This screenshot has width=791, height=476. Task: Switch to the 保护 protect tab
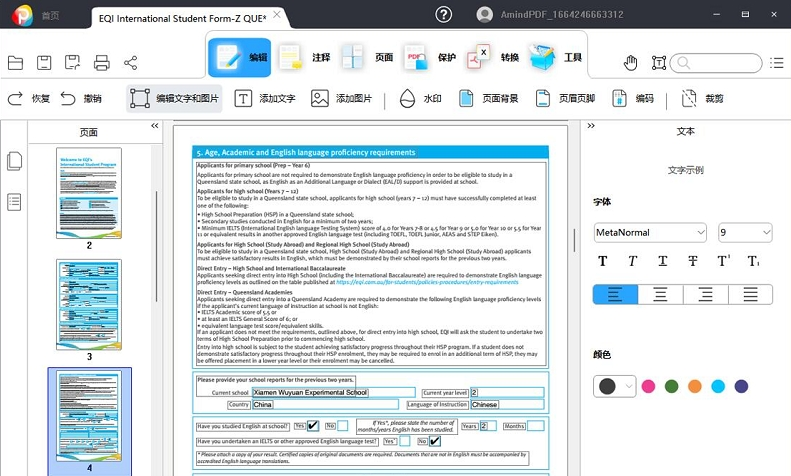(x=429, y=57)
